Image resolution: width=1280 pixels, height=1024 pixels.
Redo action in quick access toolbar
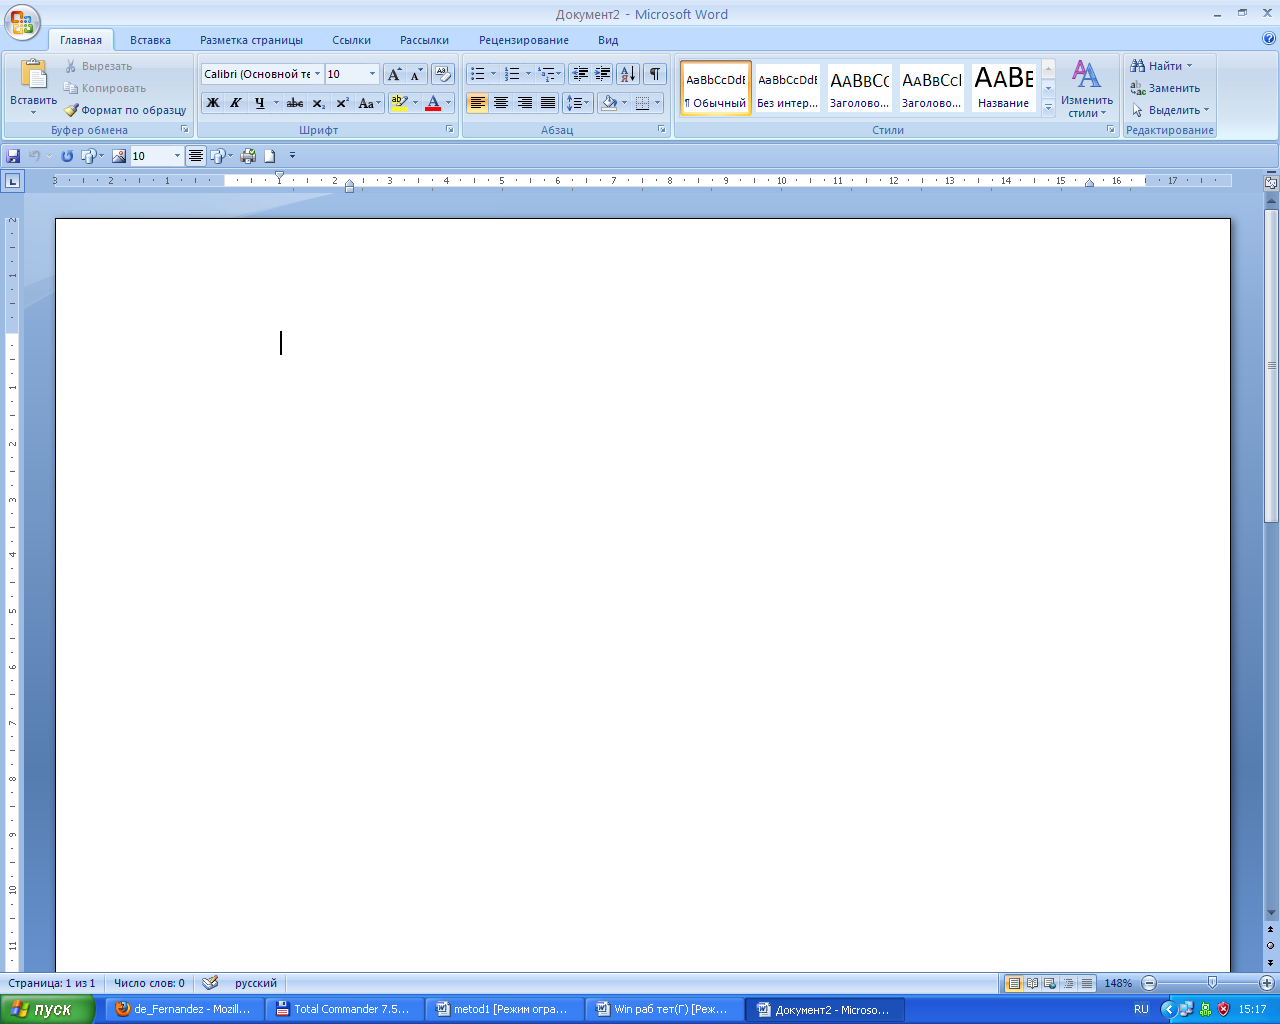(67, 156)
